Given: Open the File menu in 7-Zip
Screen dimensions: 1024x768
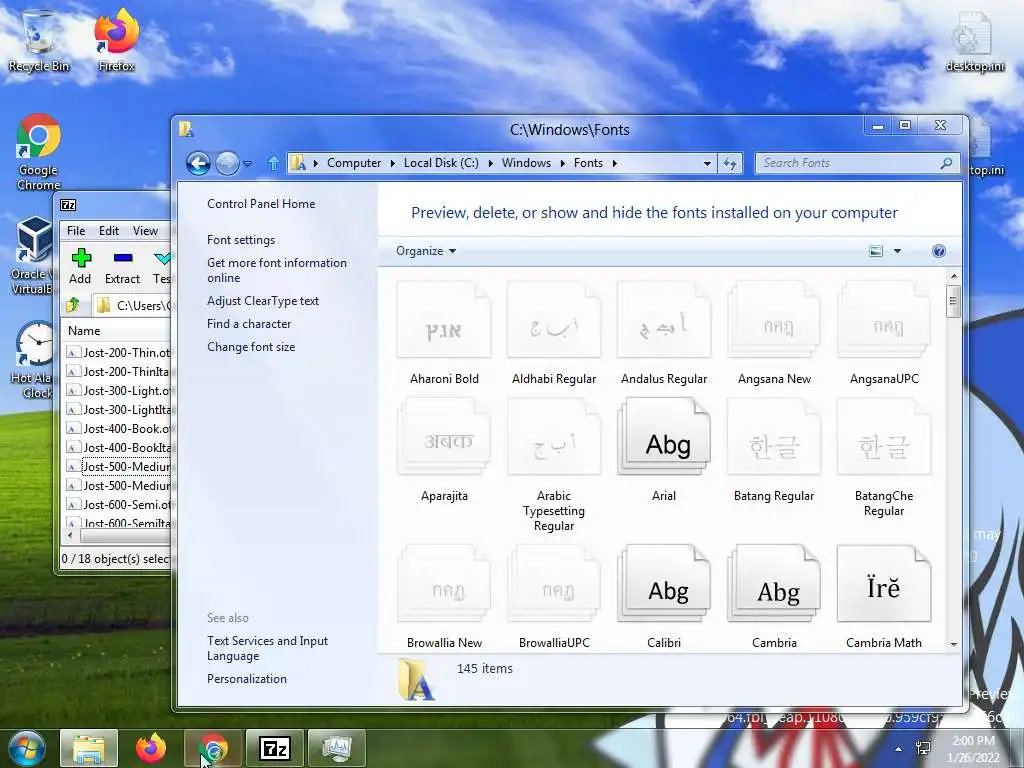Looking at the screenshot, I should click(76, 231).
